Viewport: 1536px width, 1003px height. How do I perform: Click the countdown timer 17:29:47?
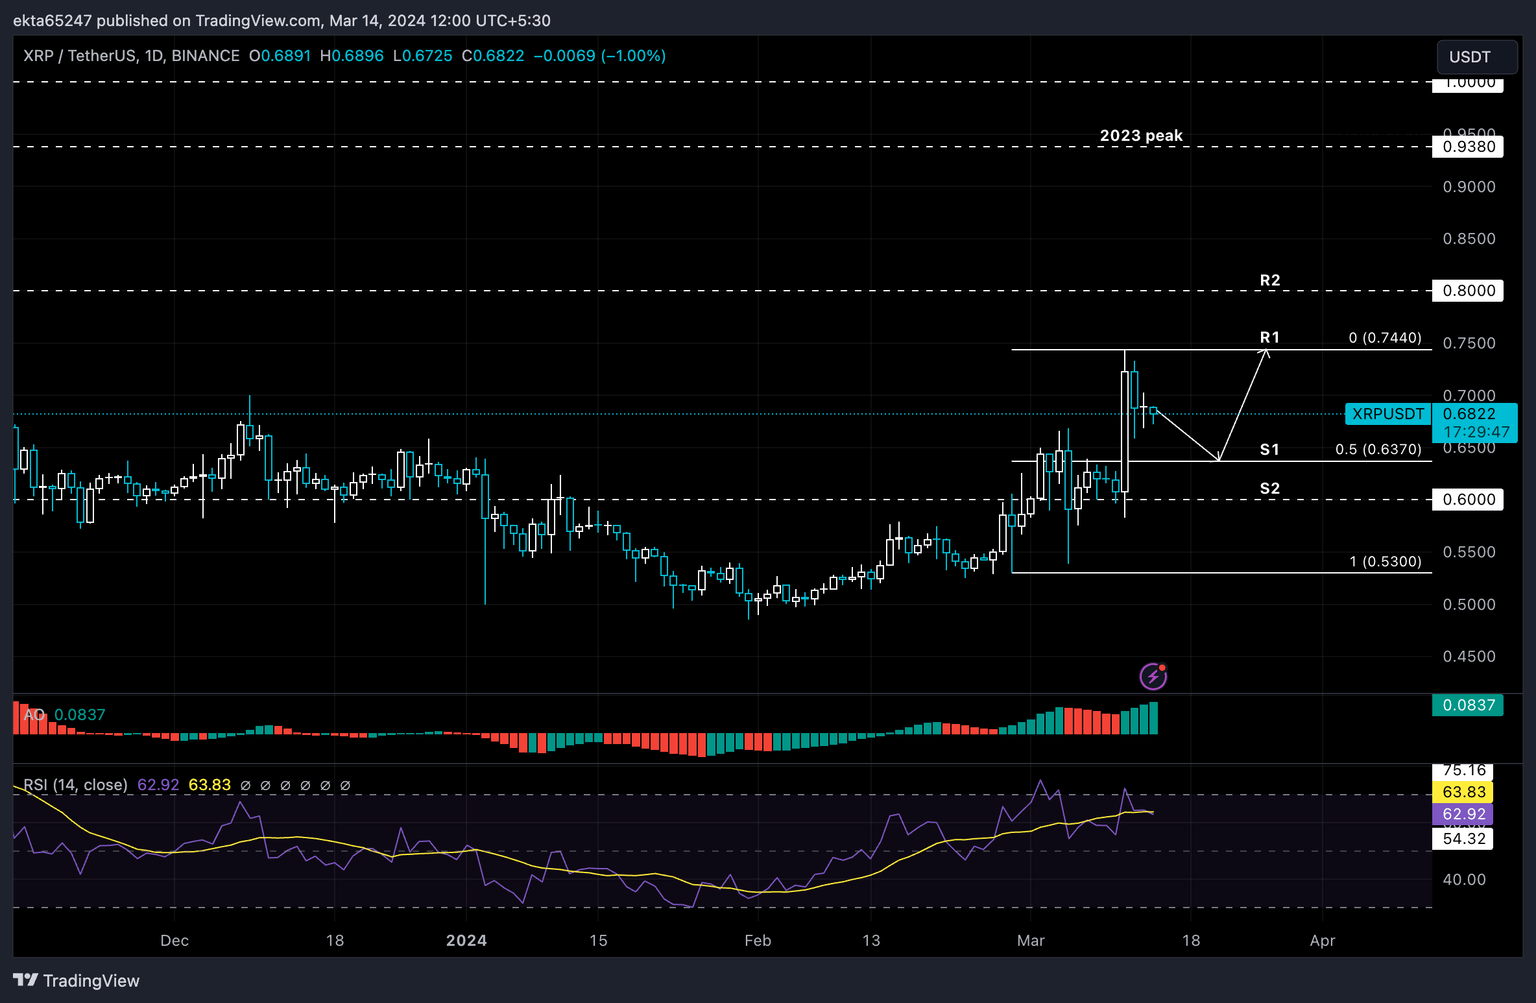pos(1474,432)
